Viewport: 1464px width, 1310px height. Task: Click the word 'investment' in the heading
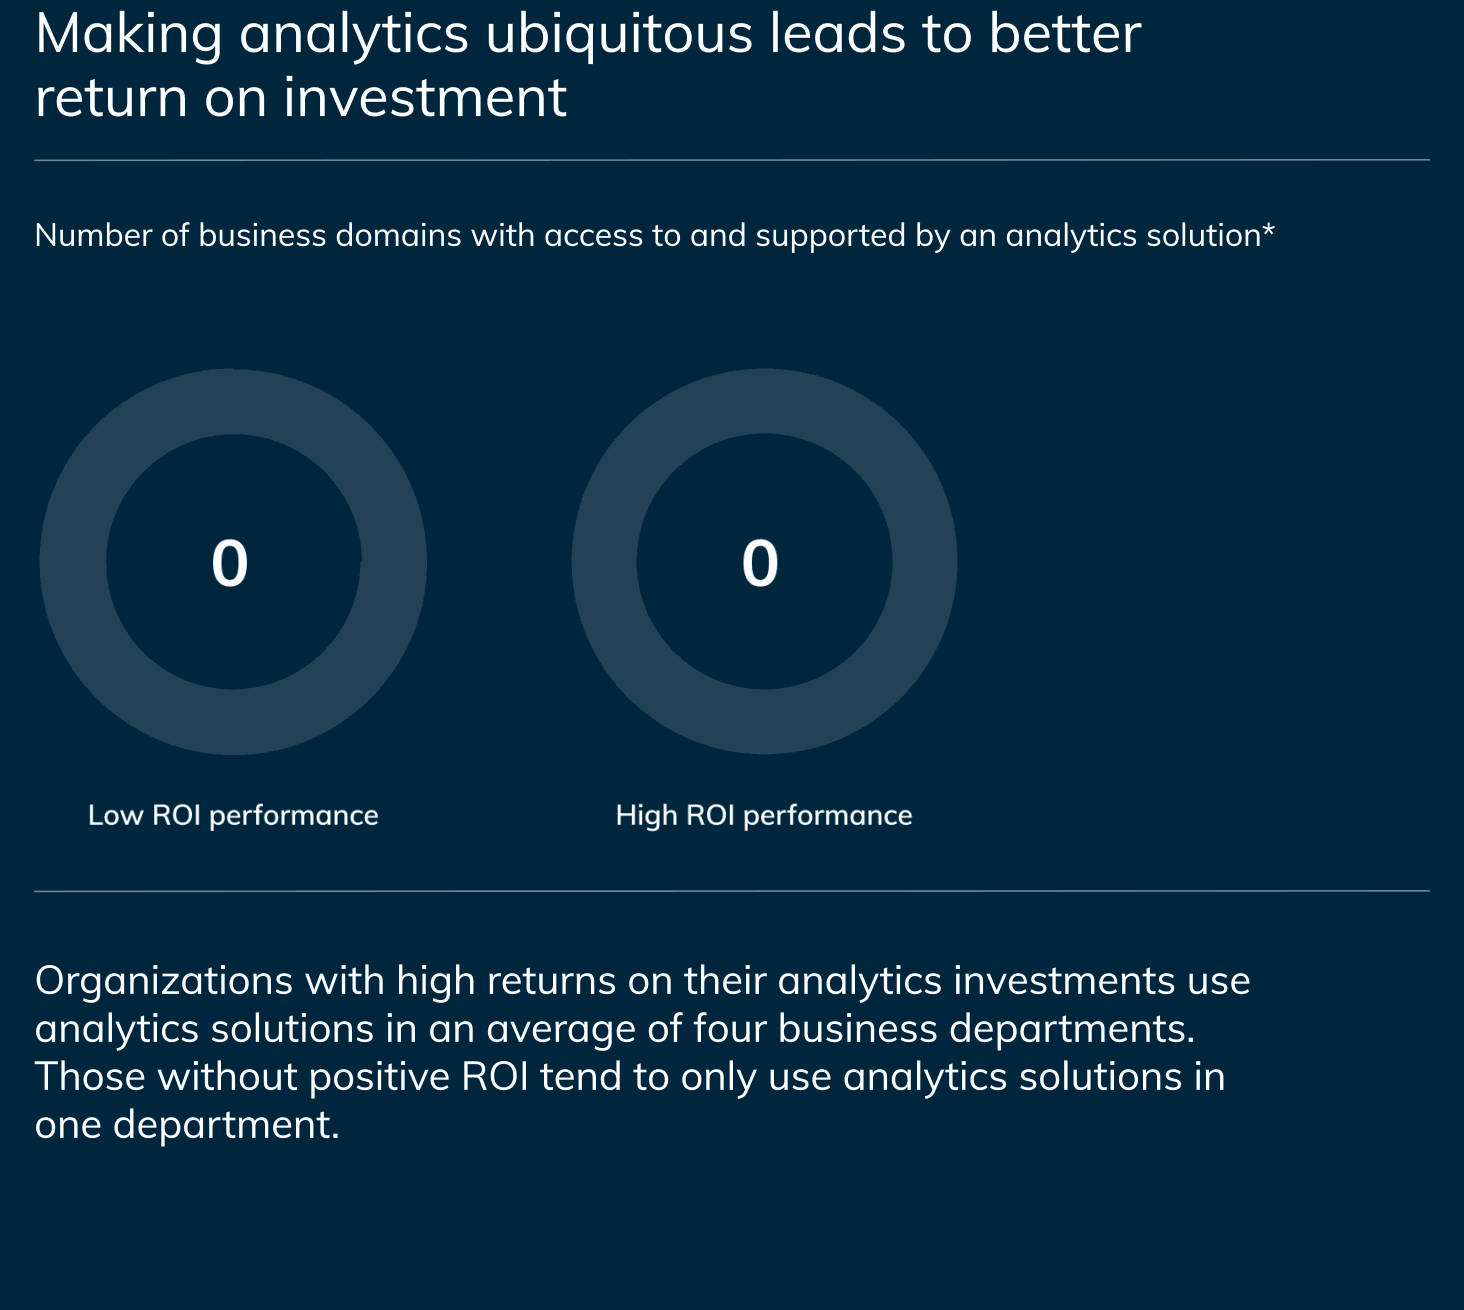pyautogui.click(x=425, y=98)
